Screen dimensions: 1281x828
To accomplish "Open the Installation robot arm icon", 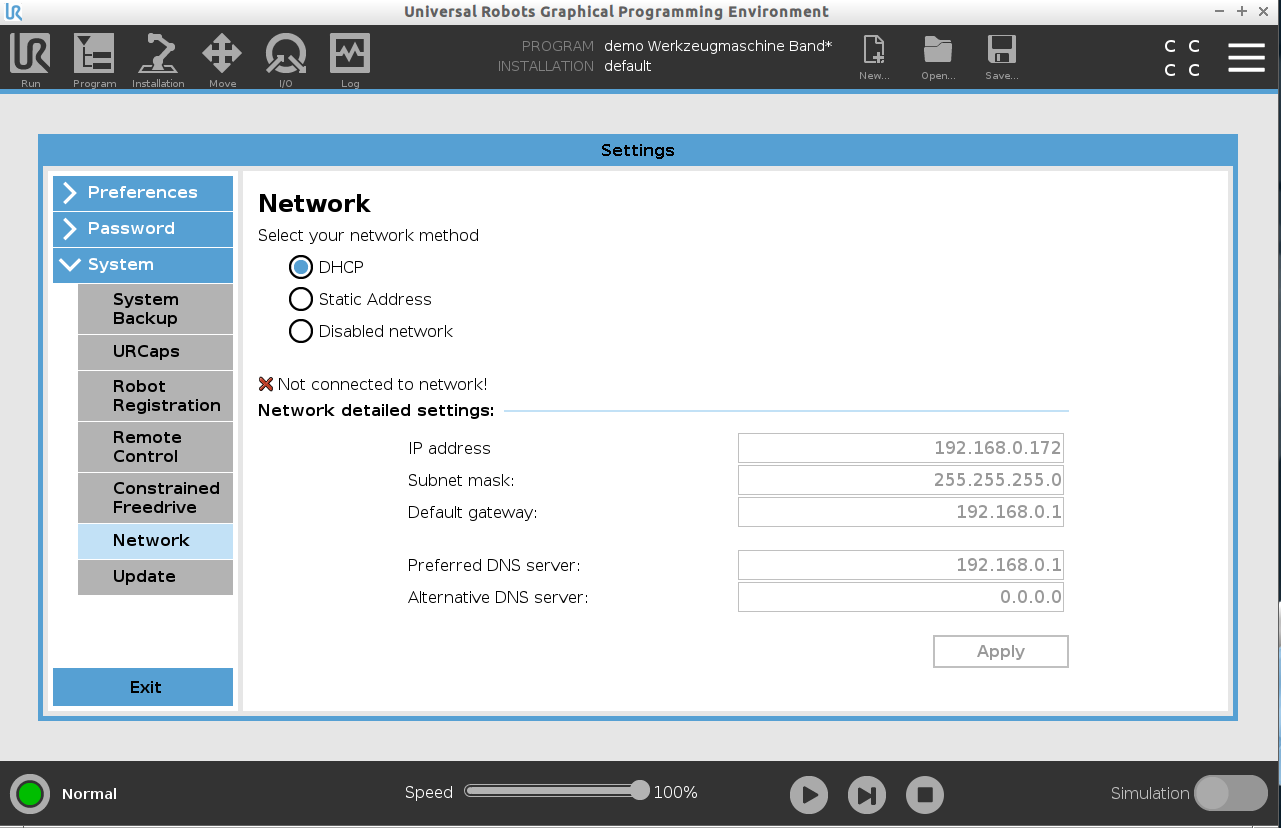I will coord(158,56).
